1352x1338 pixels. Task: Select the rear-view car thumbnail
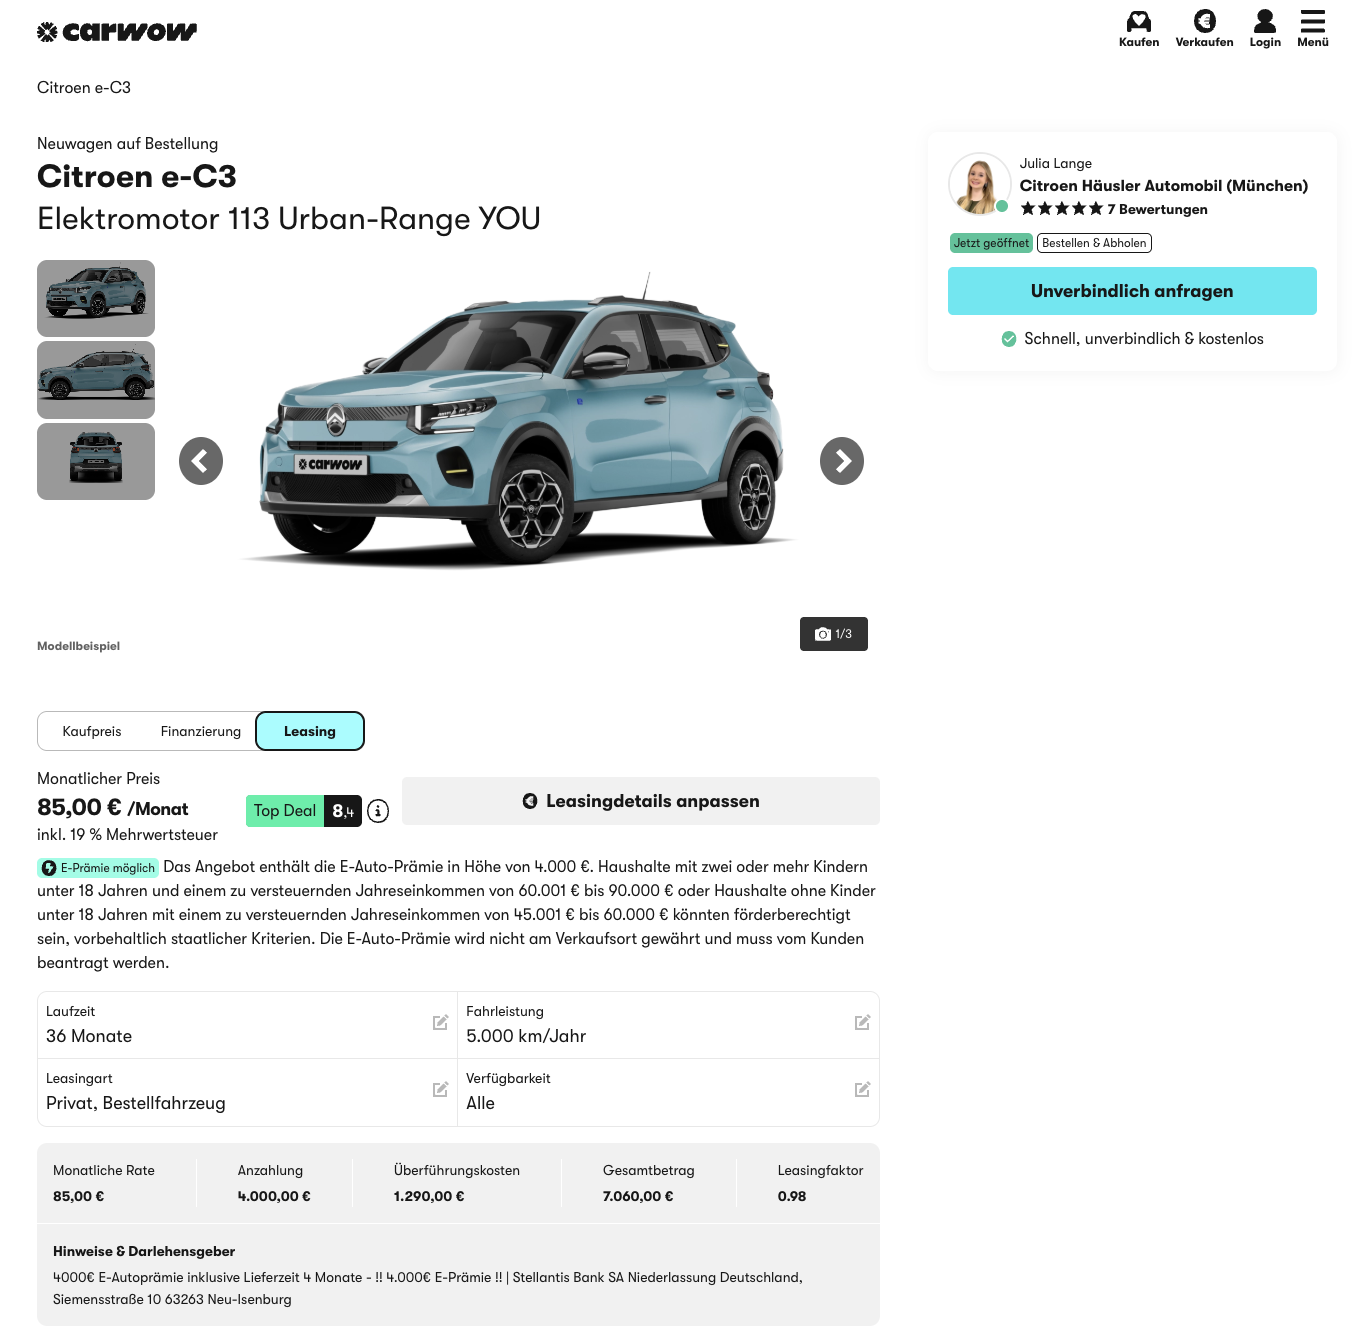[x=96, y=461]
